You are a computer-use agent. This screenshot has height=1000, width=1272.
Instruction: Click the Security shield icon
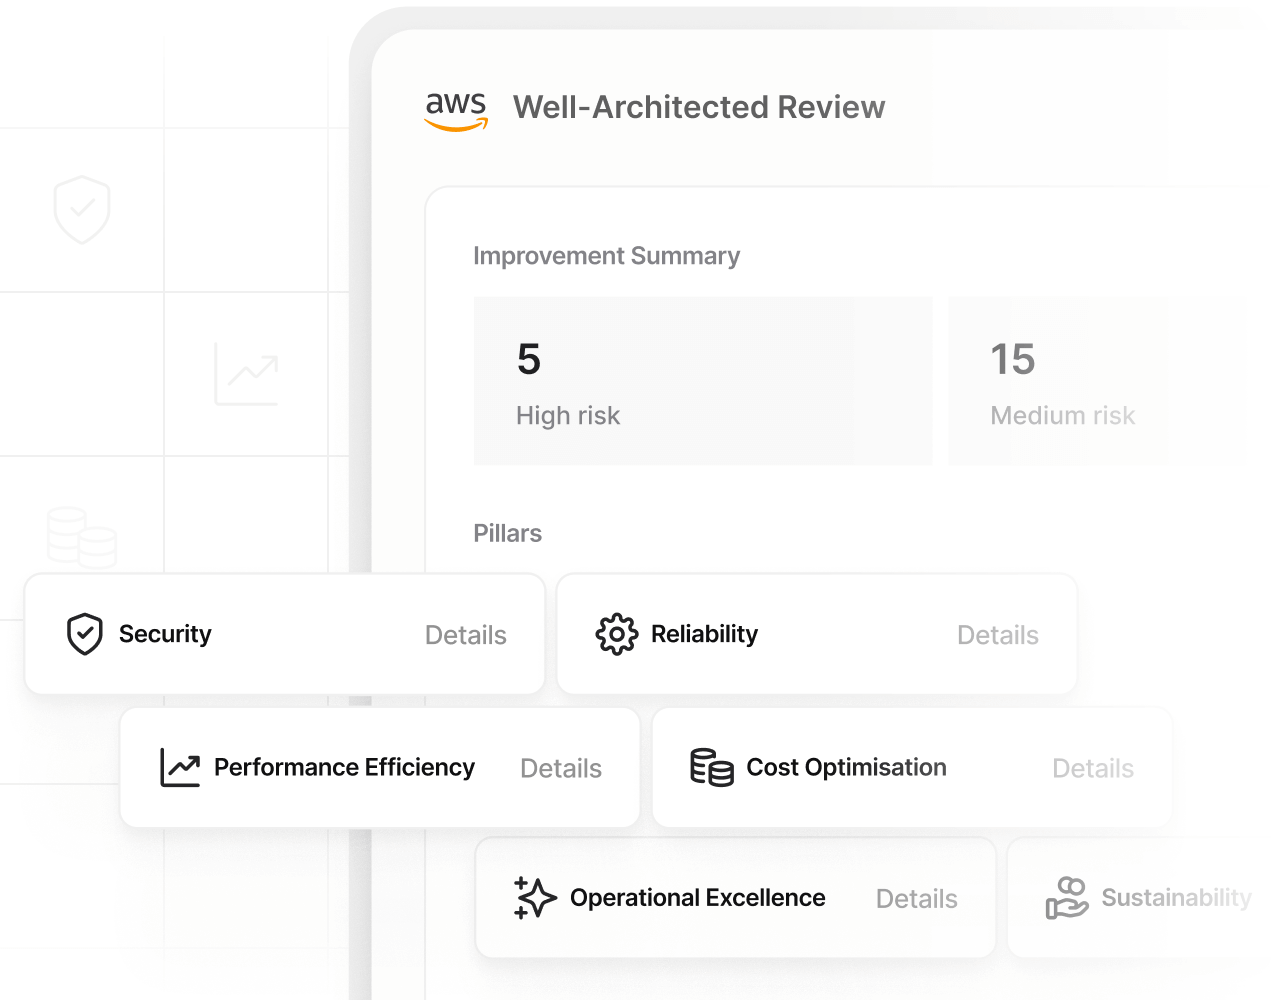point(85,634)
